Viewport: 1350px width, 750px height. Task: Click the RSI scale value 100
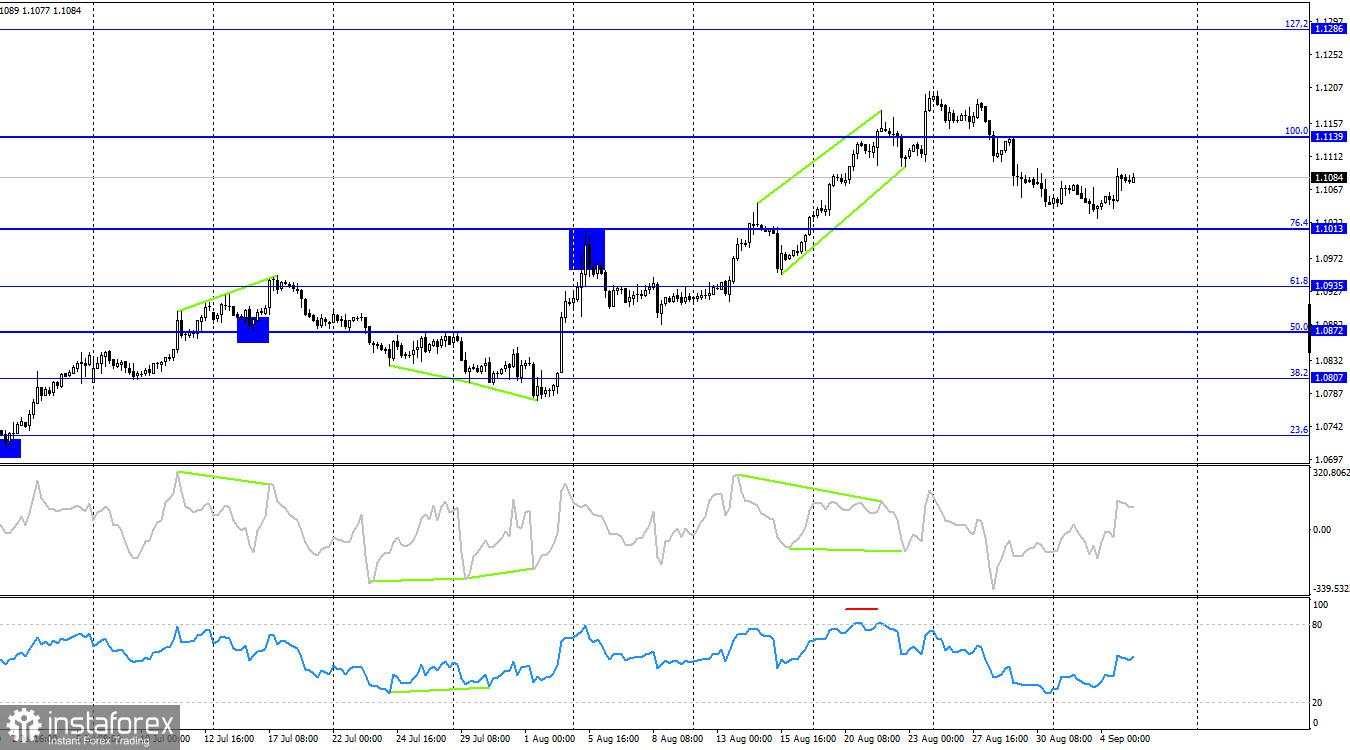[1320, 605]
